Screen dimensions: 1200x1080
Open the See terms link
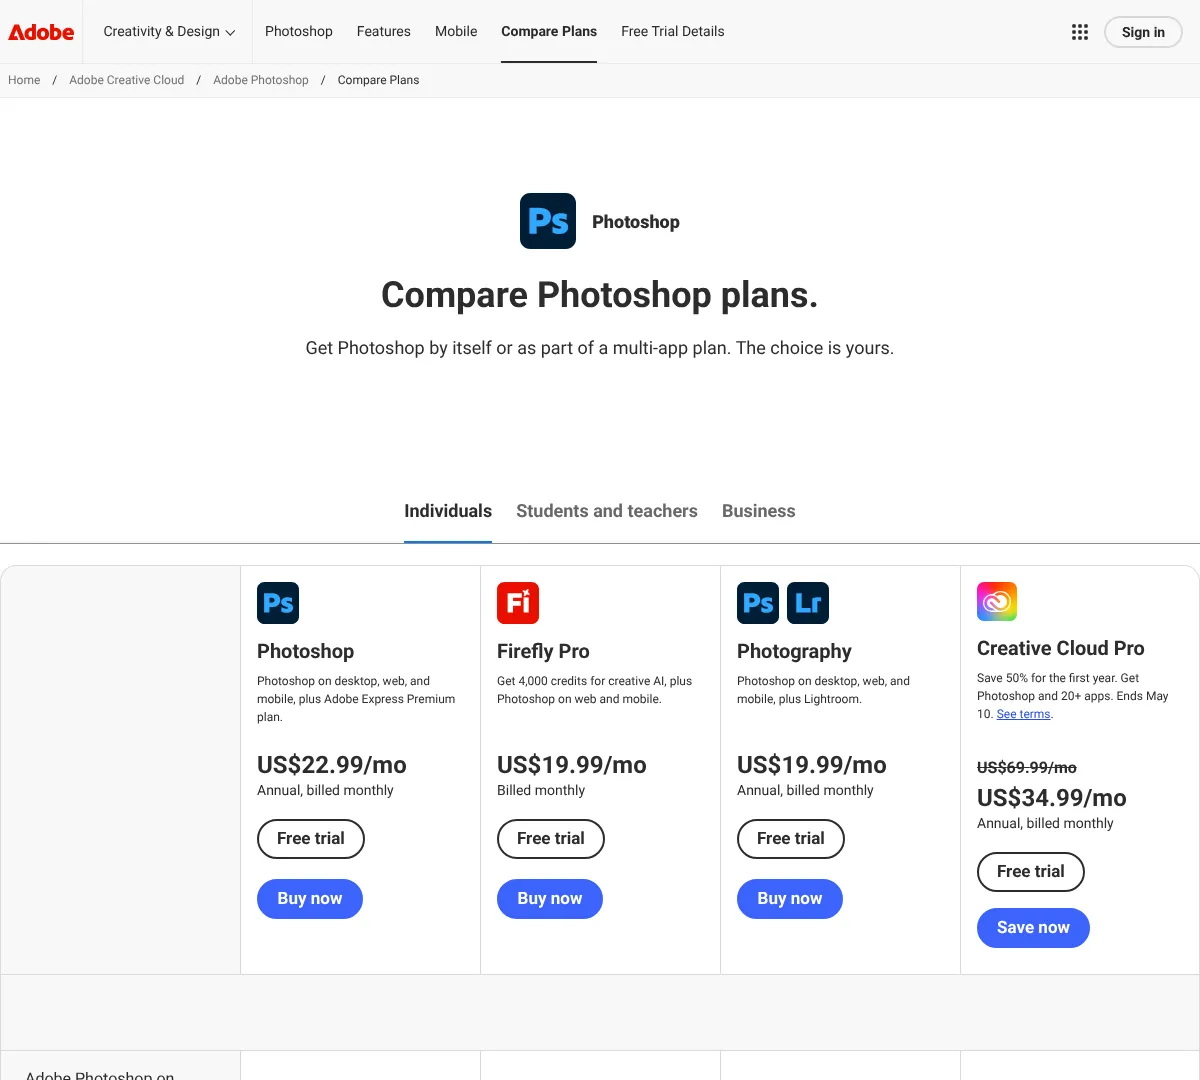pyautogui.click(x=1024, y=714)
